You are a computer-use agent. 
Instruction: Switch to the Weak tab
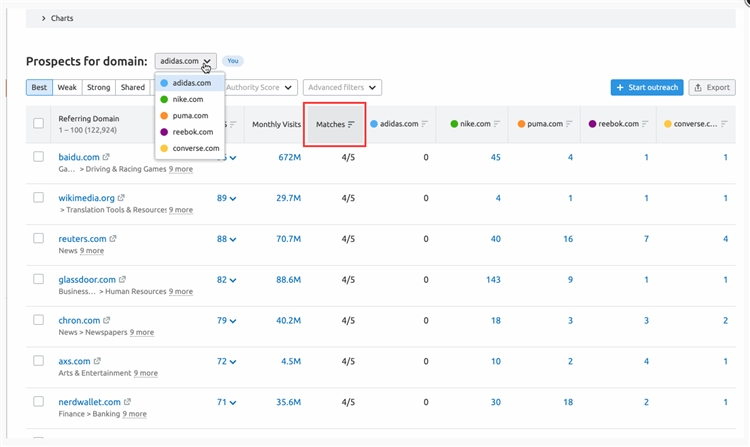click(67, 87)
